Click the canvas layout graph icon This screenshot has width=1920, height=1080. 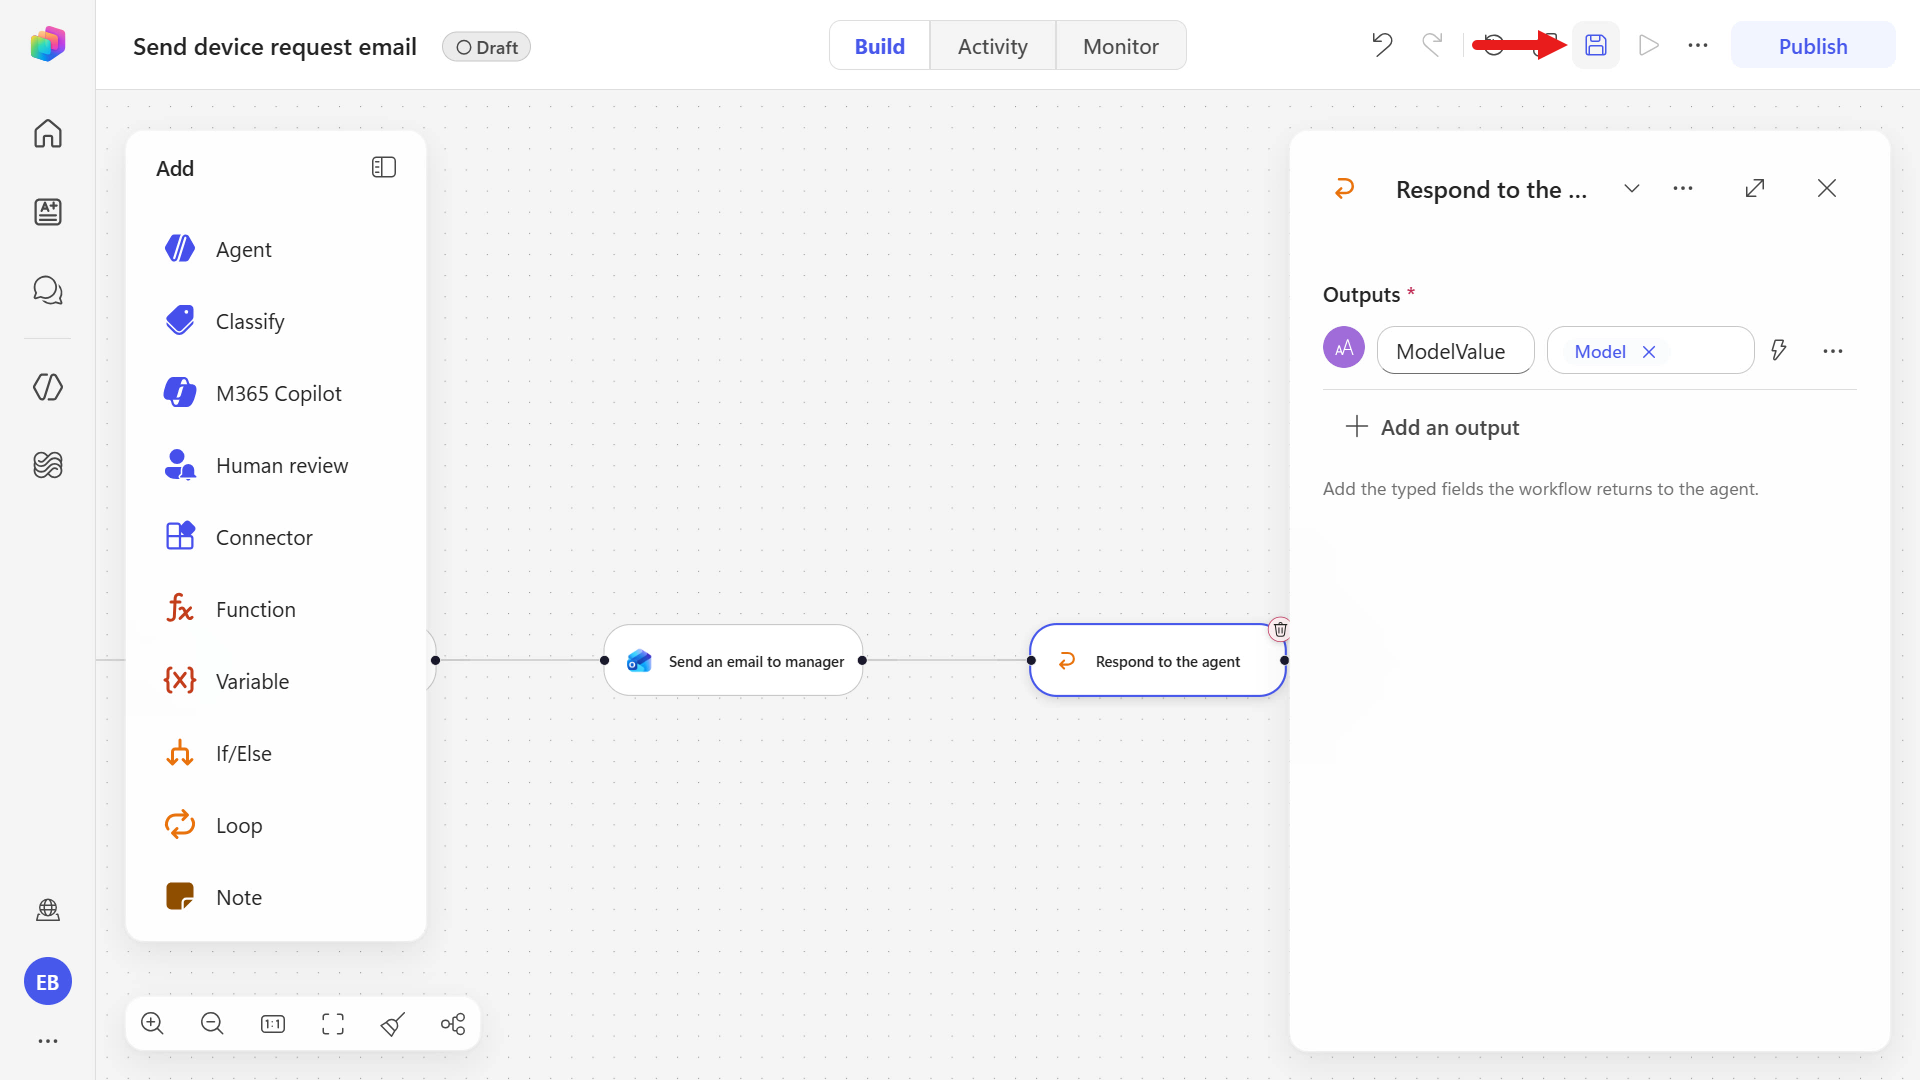tap(453, 1023)
